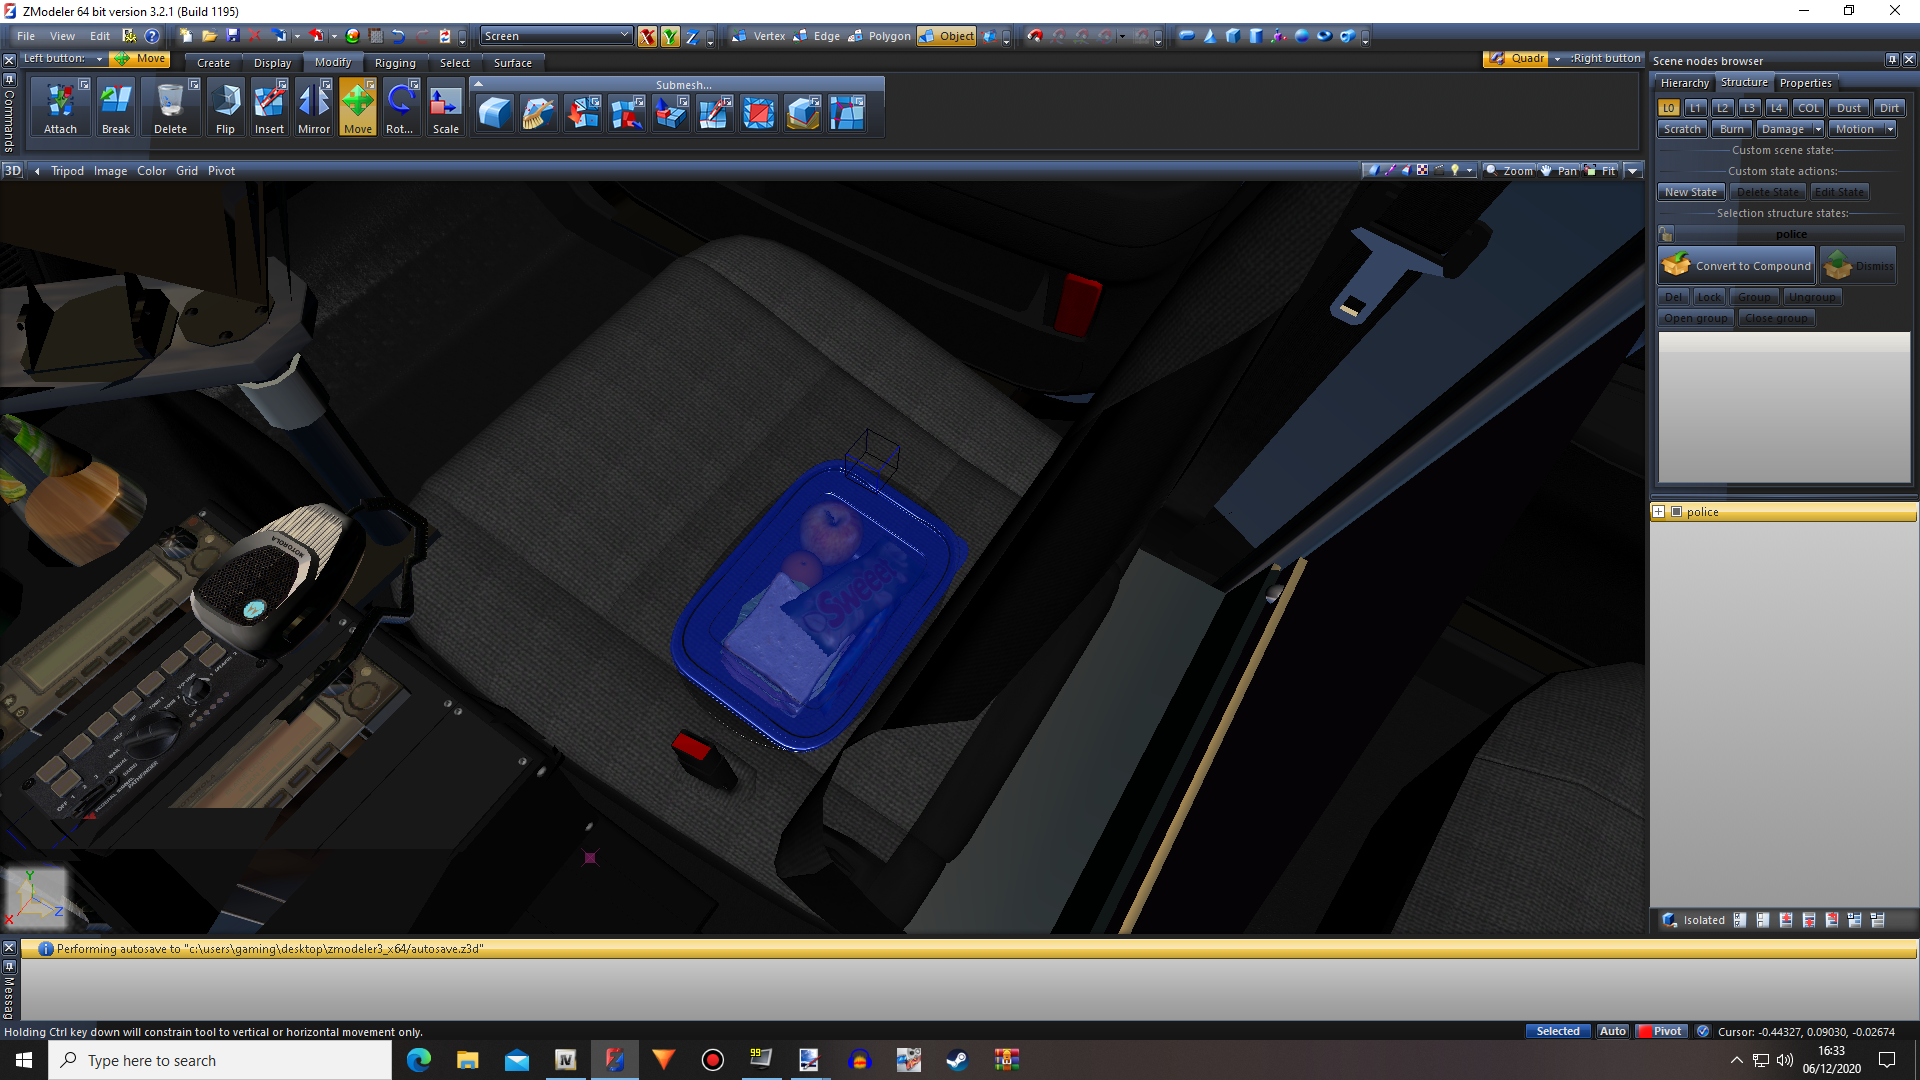Select the Scale tool

[445, 108]
